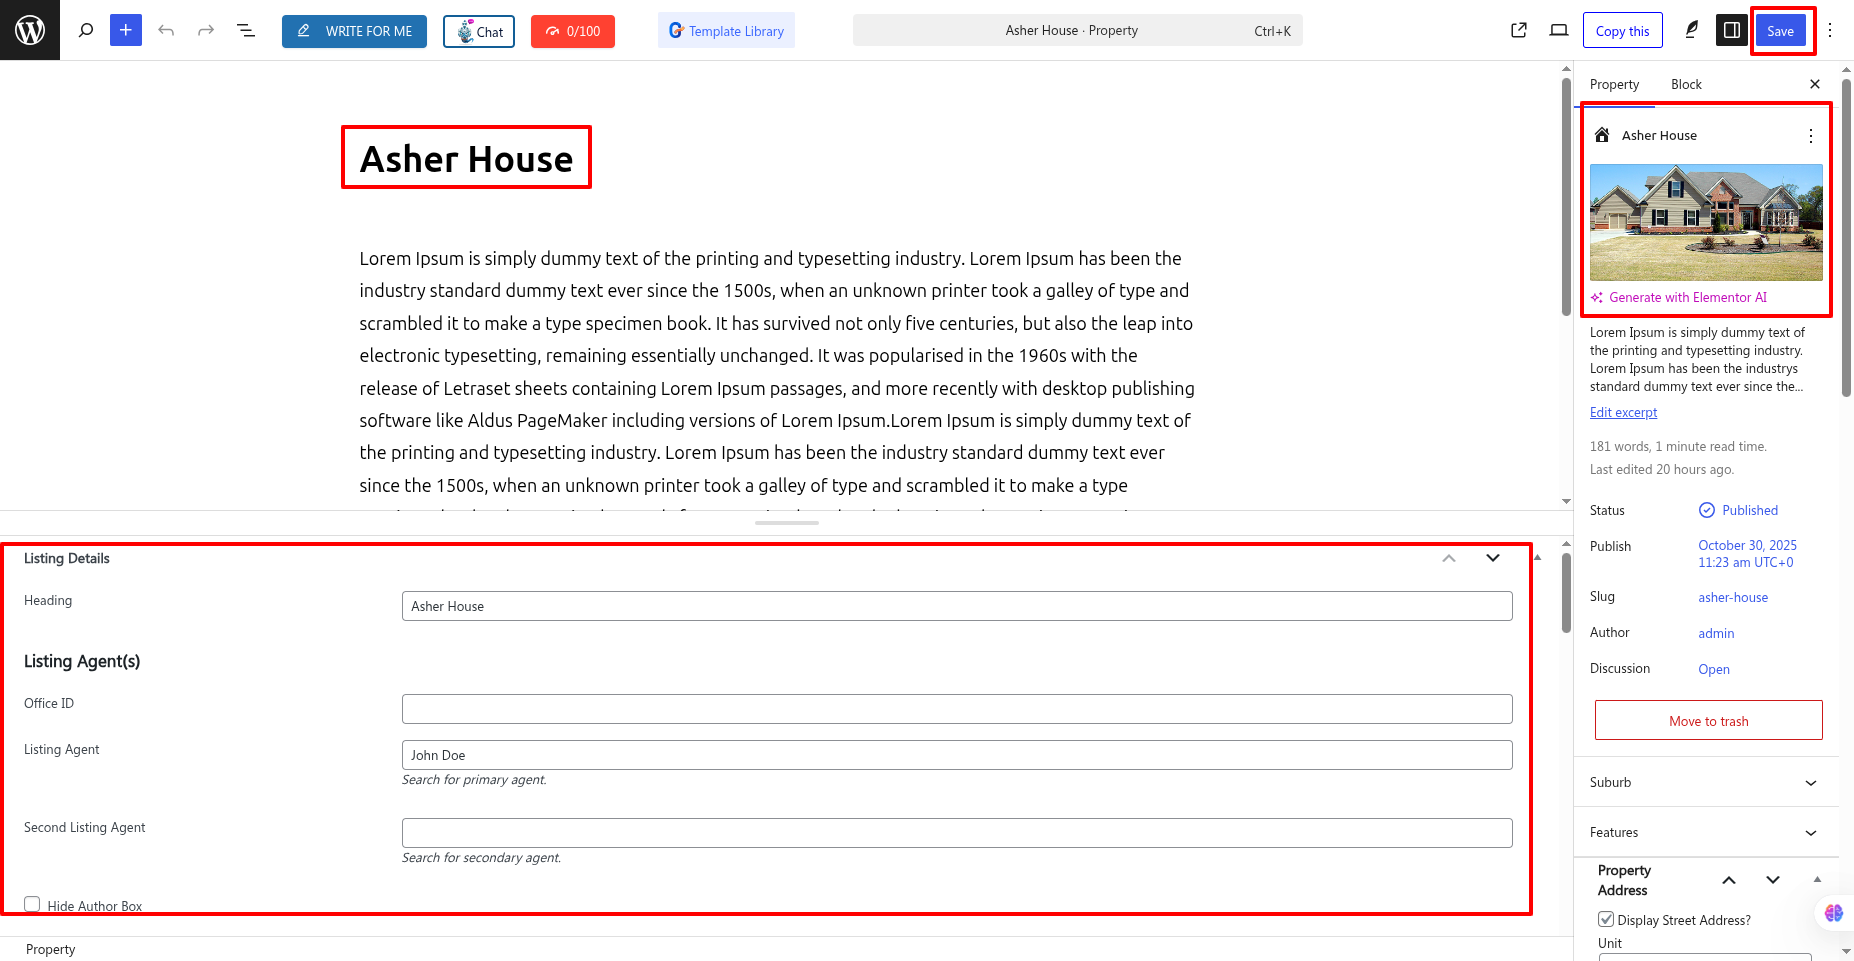Toggle the settings sidebar panel icon
Screen dimensions: 1854x961
[x=1731, y=30]
